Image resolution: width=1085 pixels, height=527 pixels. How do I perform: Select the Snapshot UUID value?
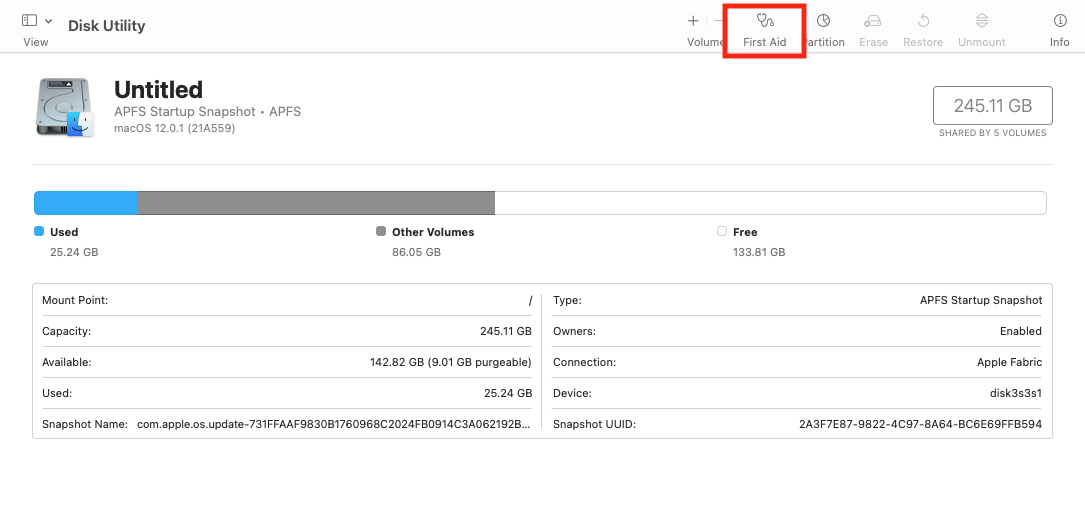tap(920, 424)
